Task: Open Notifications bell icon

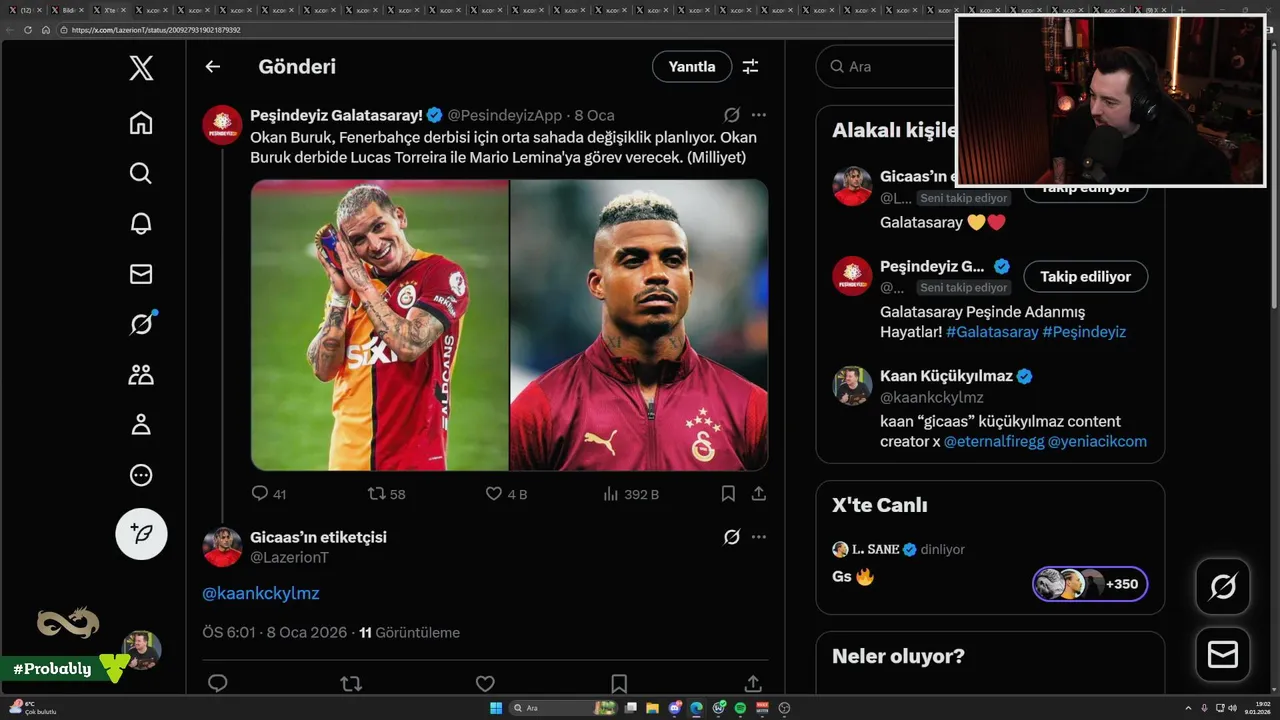Action: pyautogui.click(x=141, y=223)
